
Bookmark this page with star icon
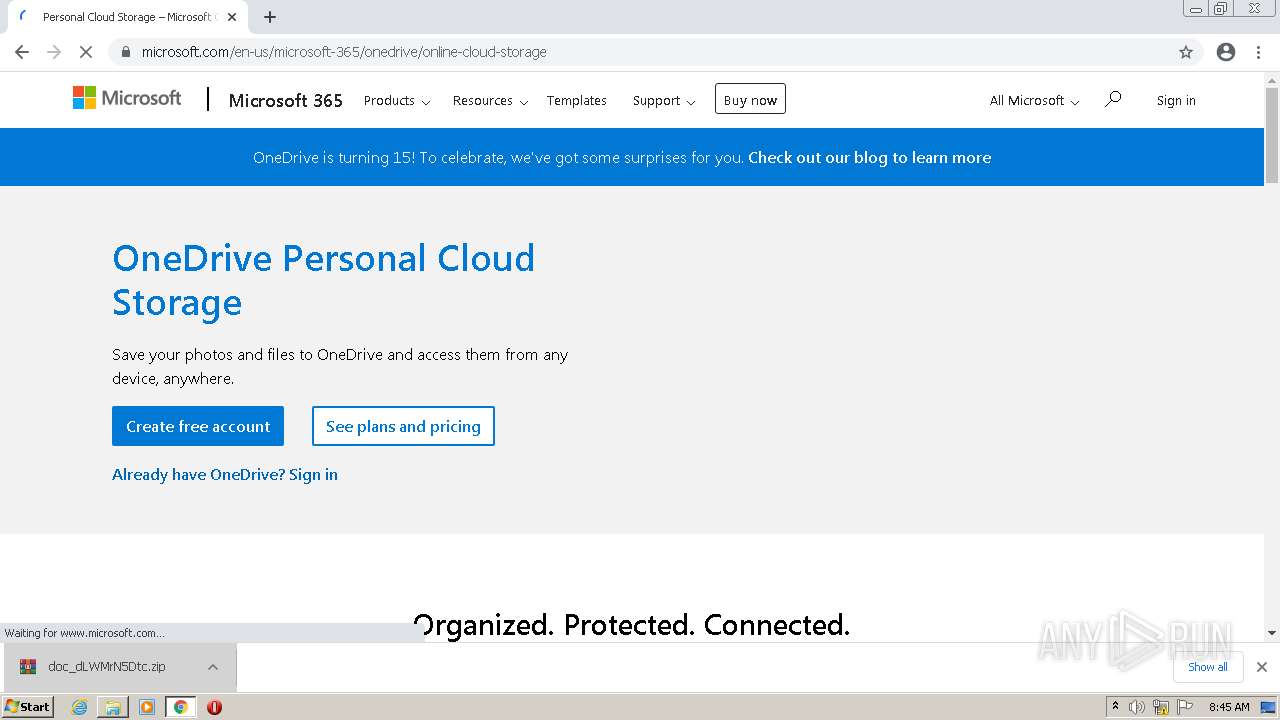1186,52
